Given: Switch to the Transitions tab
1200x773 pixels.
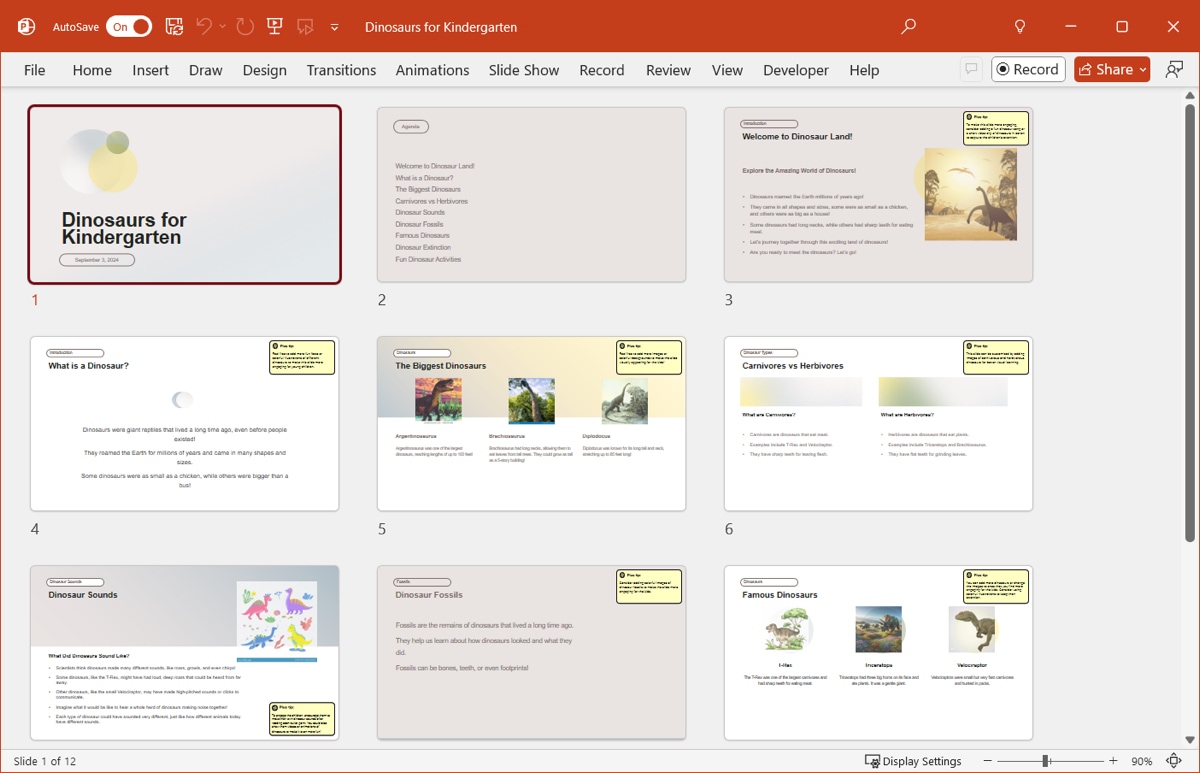Looking at the screenshot, I should click(x=341, y=70).
